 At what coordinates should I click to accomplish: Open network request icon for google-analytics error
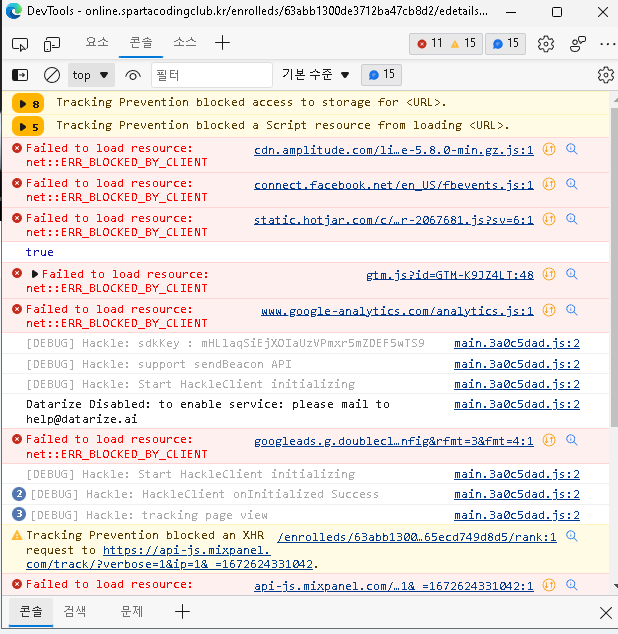coord(549,310)
